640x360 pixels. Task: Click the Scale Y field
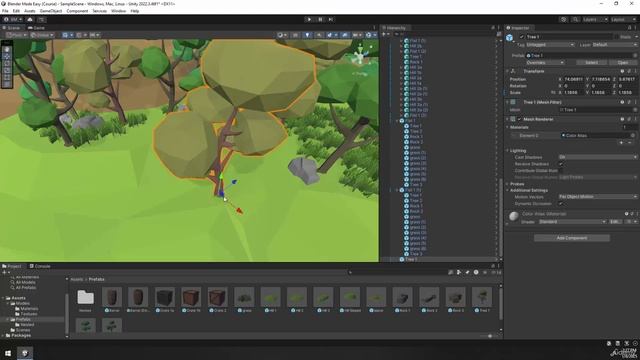601,93
